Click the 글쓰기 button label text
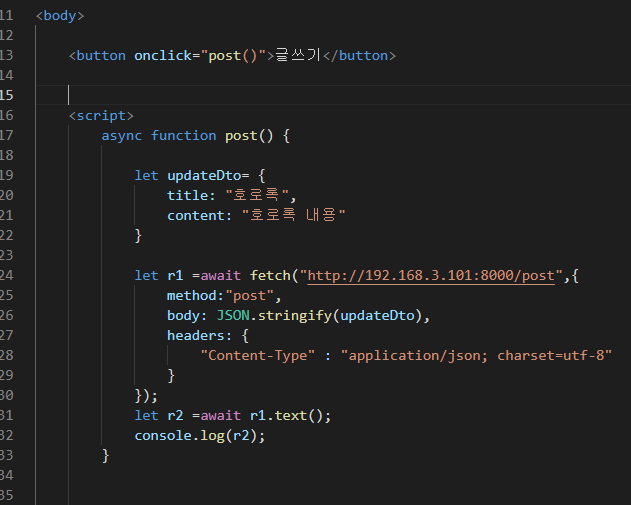Viewport: 631px width, 505px height. tap(298, 55)
